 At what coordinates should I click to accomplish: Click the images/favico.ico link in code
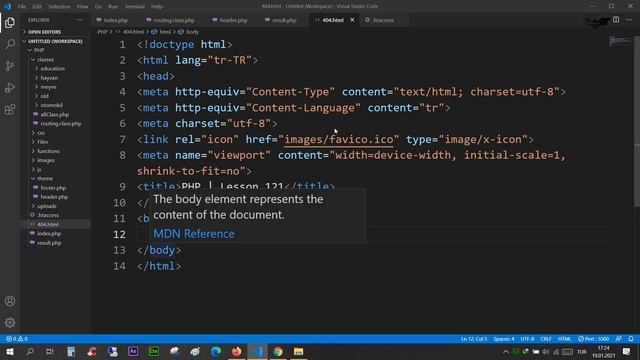[339, 140]
